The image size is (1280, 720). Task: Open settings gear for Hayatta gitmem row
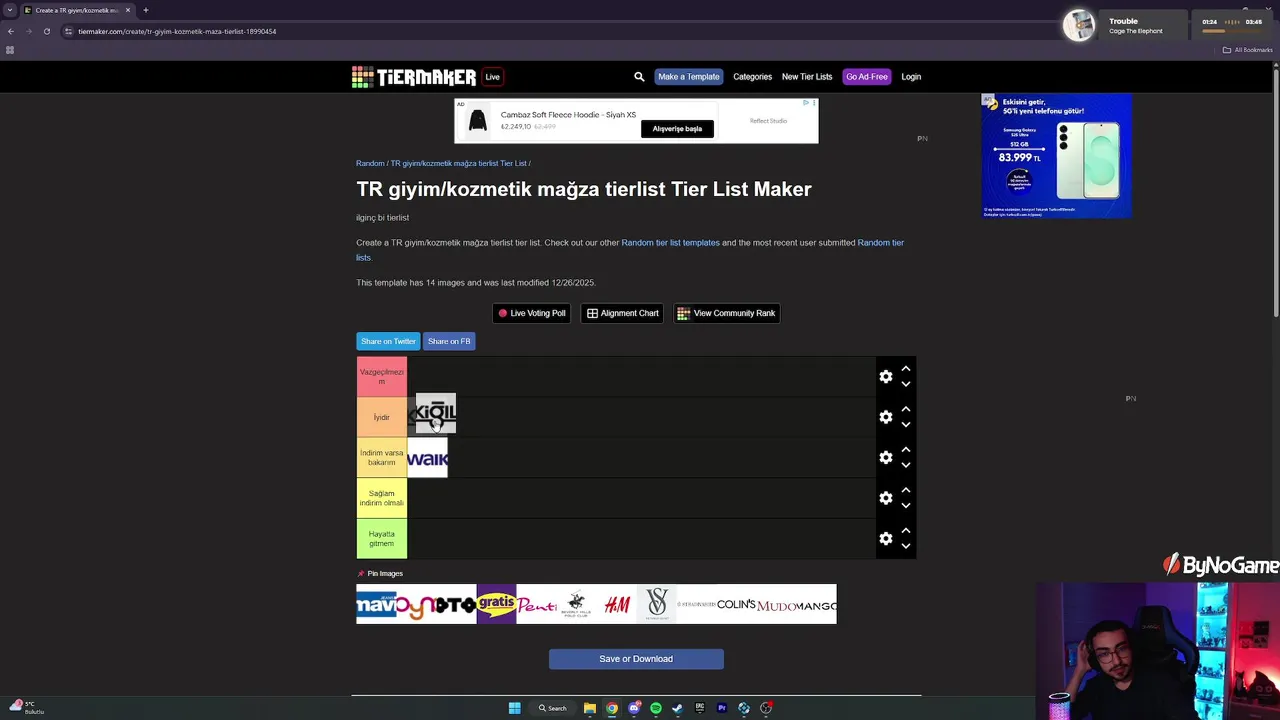886,538
